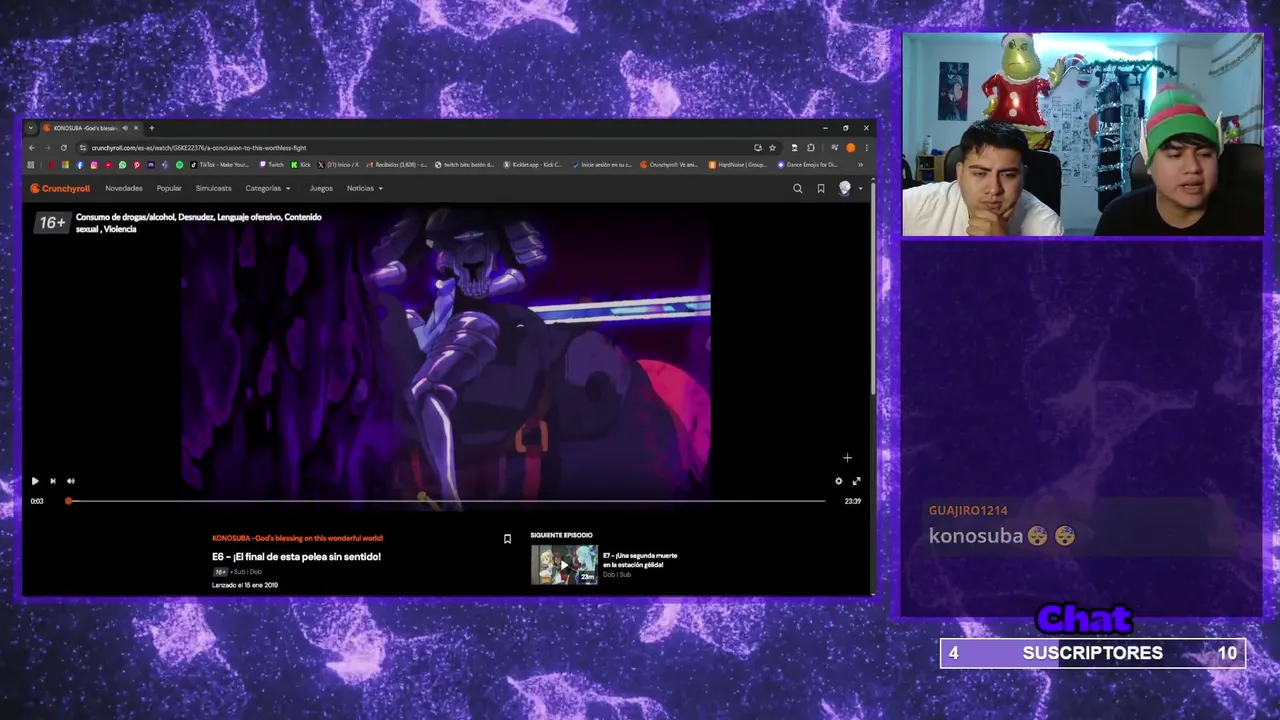This screenshot has width=1280, height=720.
Task: Mute the KONOSUBA tab audio icon
Action: point(125,128)
